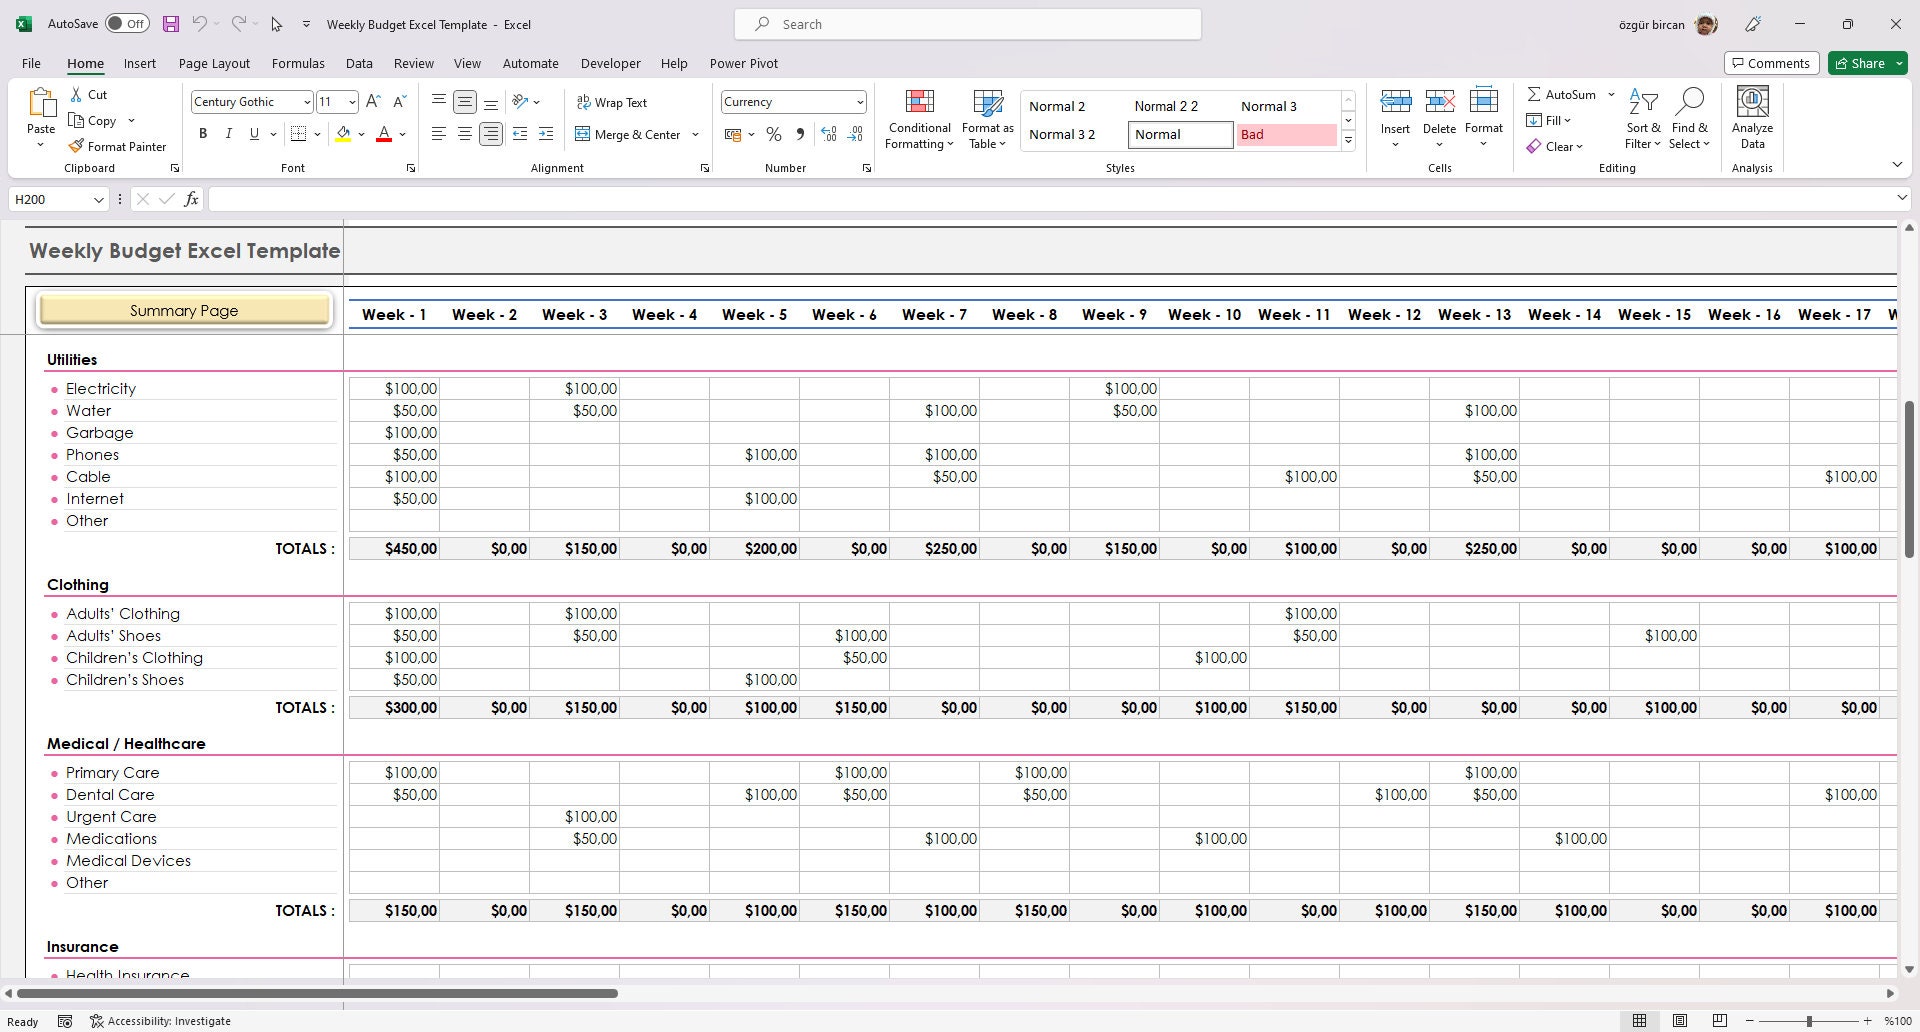
Task: Click the horizontal scrollbar thumb
Action: tap(317, 993)
